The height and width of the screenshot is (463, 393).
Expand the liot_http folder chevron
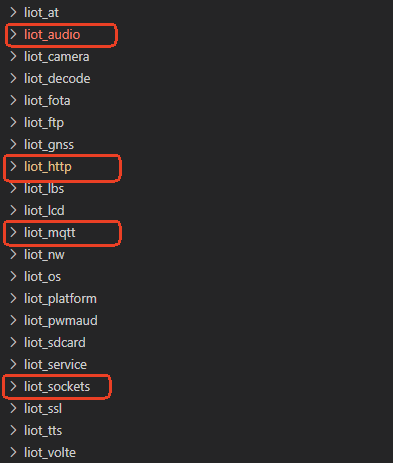tap(13, 166)
